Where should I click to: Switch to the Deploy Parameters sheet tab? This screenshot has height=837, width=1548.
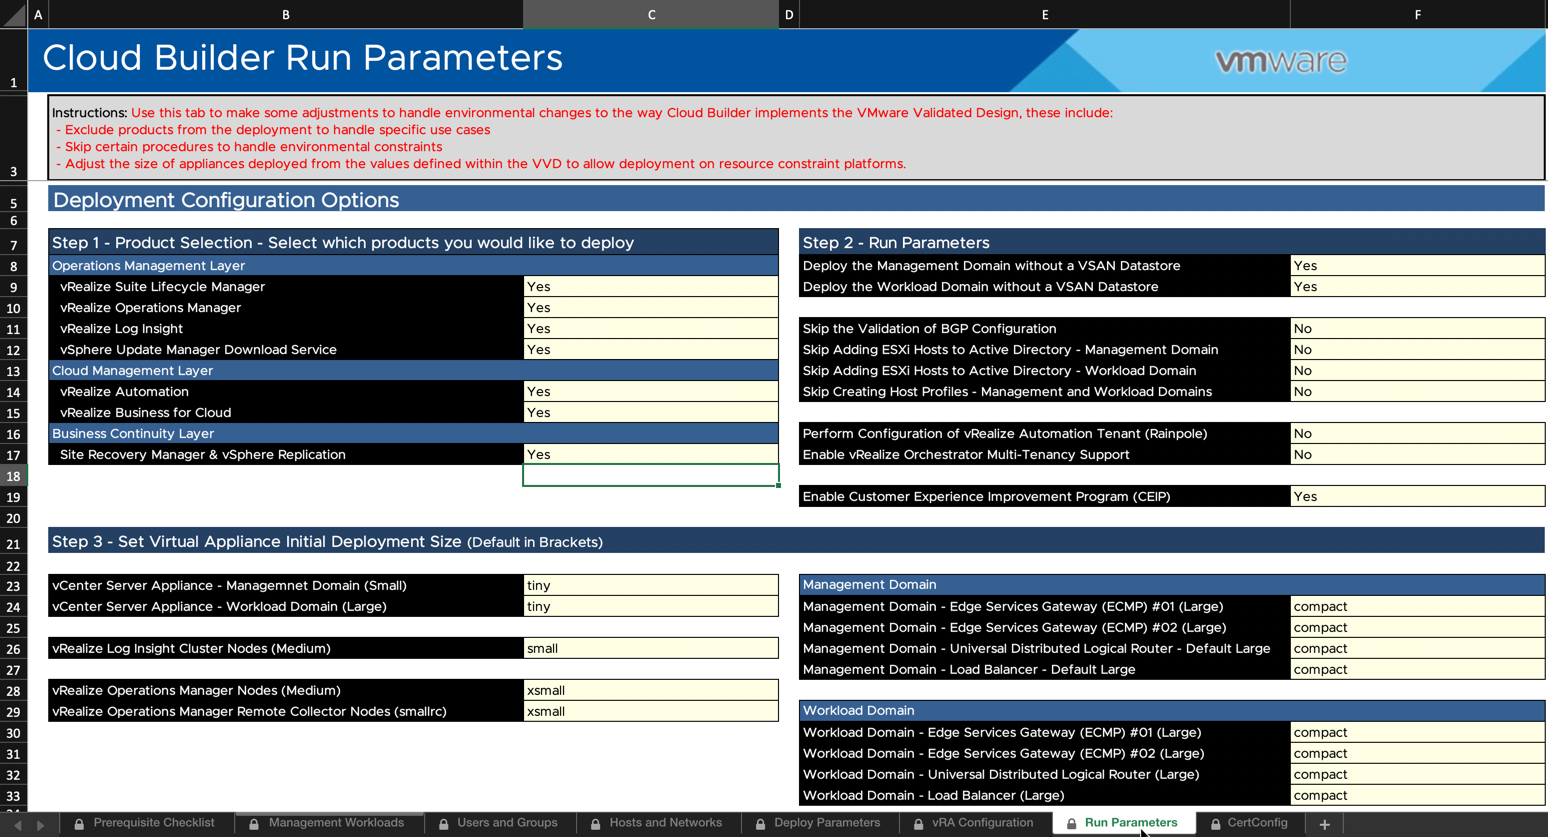(x=826, y=823)
